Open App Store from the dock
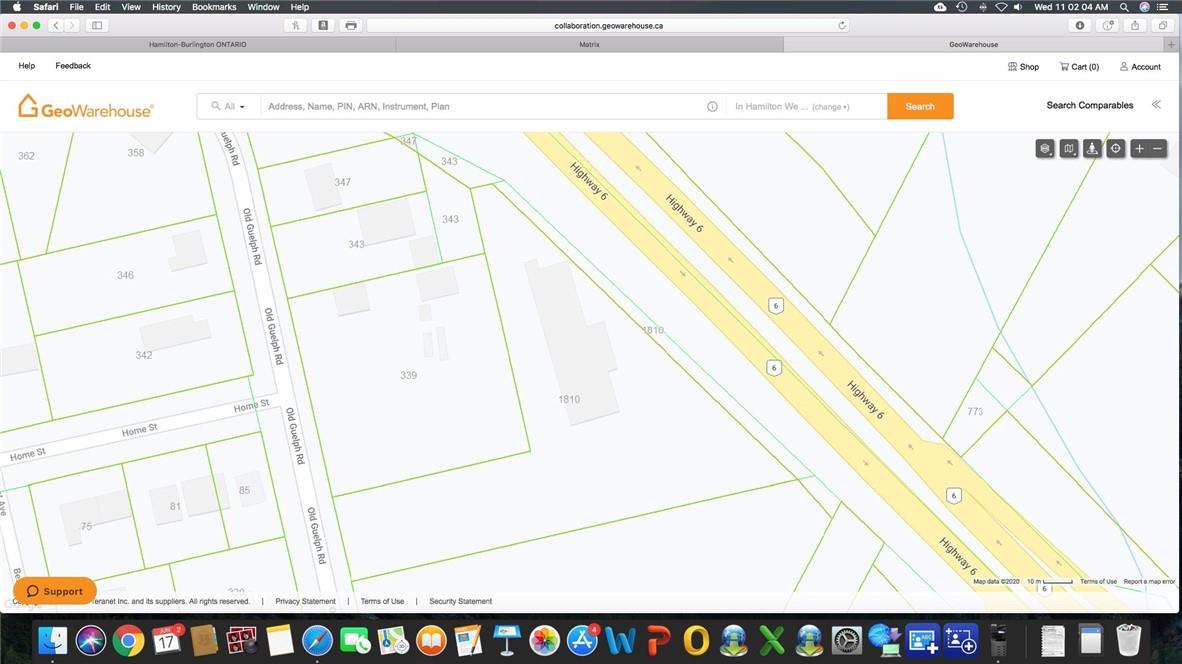The image size is (1182, 664). click(582, 641)
